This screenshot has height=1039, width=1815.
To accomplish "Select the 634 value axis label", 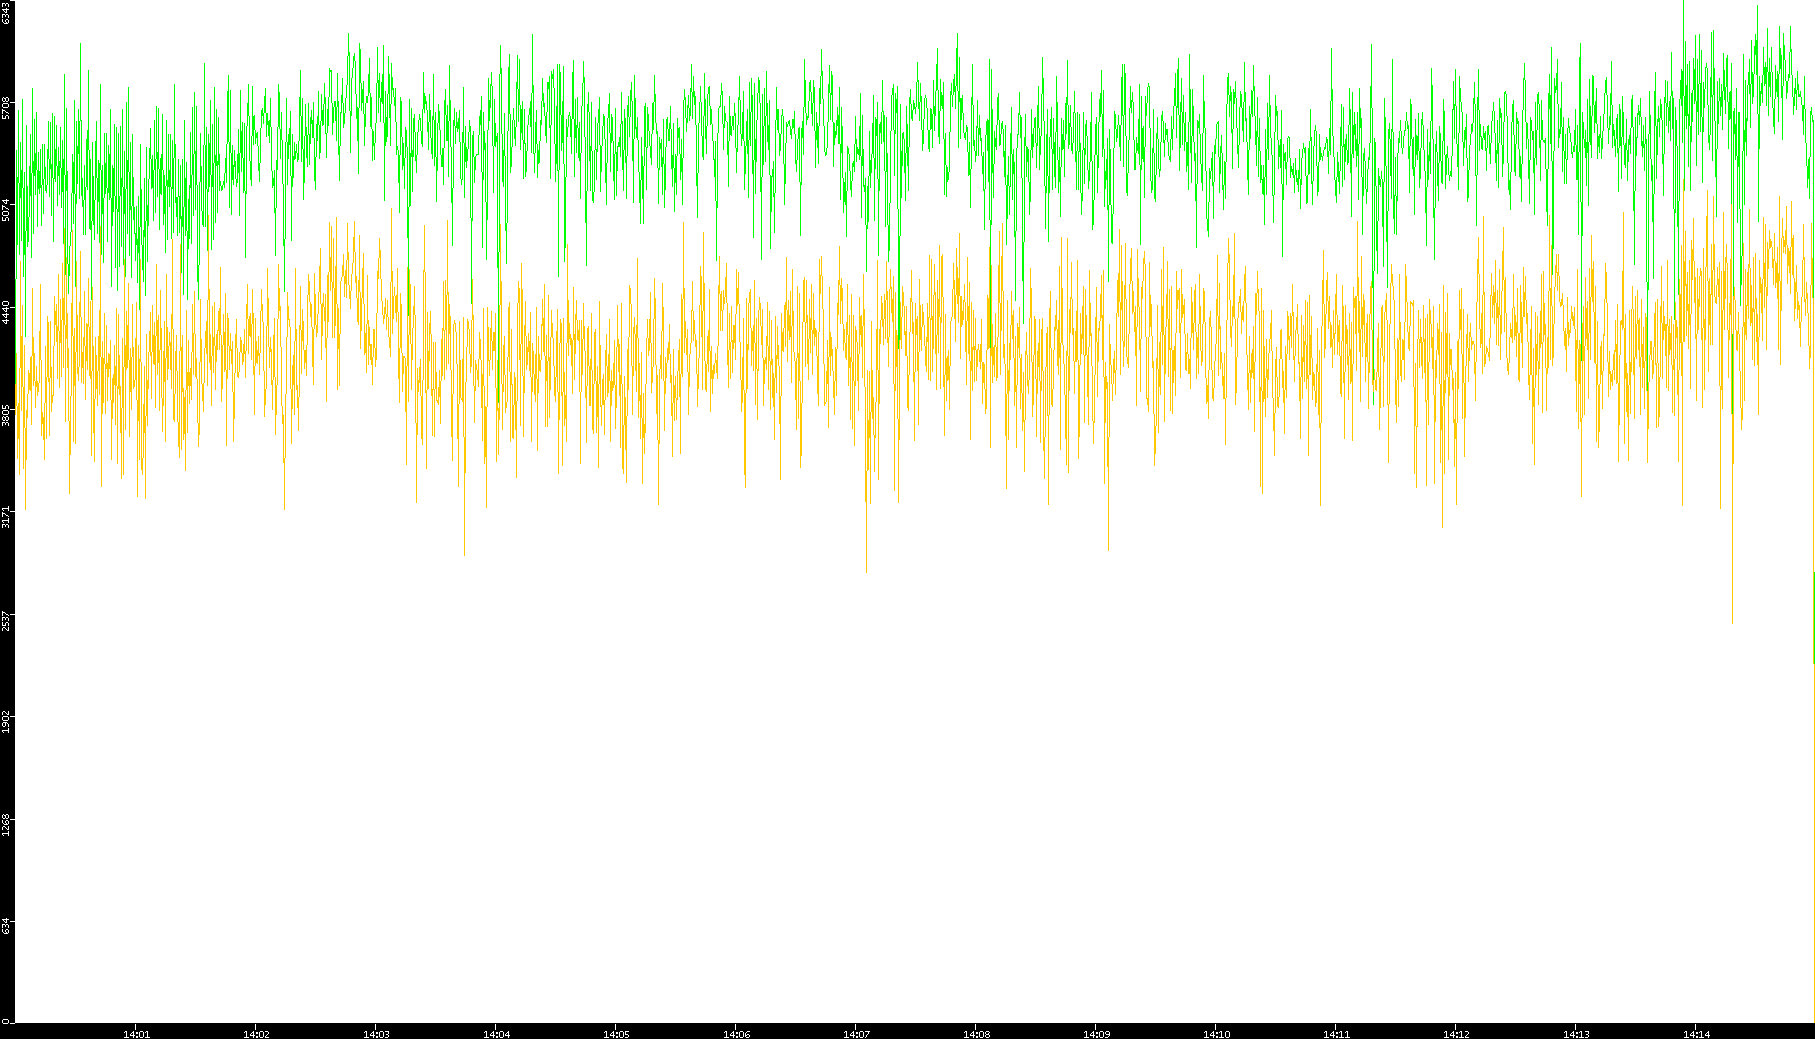I will point(6,926).
